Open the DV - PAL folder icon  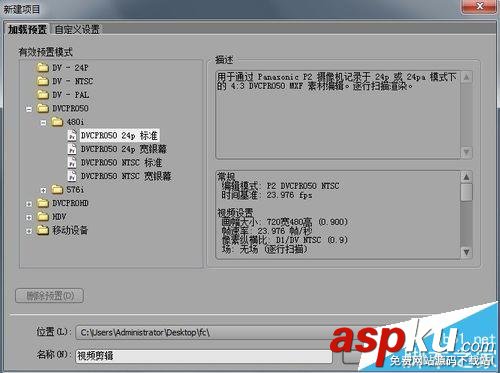tap(43, 95)
